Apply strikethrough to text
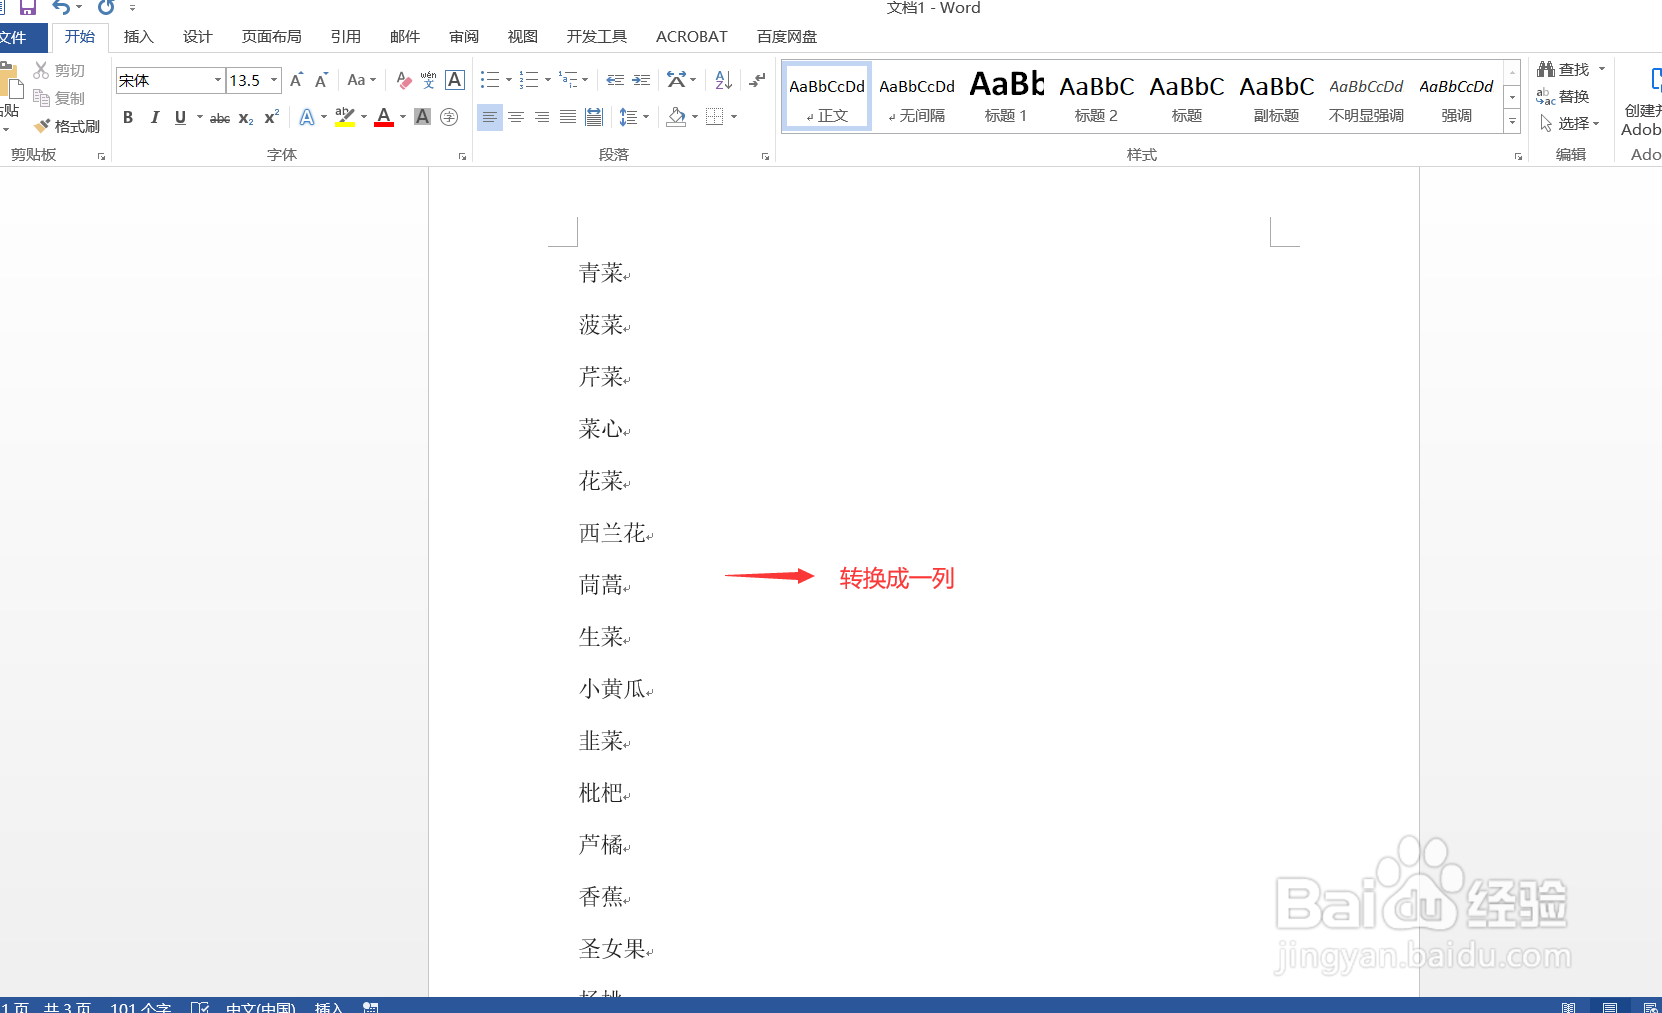1662x1013 pixels. click(x=218, y=117)
